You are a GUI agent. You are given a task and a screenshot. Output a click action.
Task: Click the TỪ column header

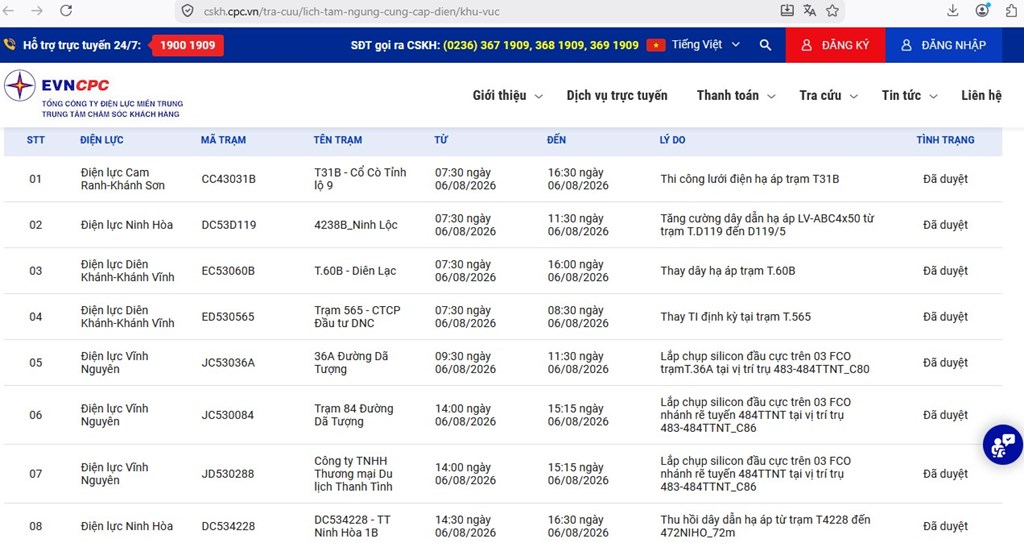[x=441, y=140]
